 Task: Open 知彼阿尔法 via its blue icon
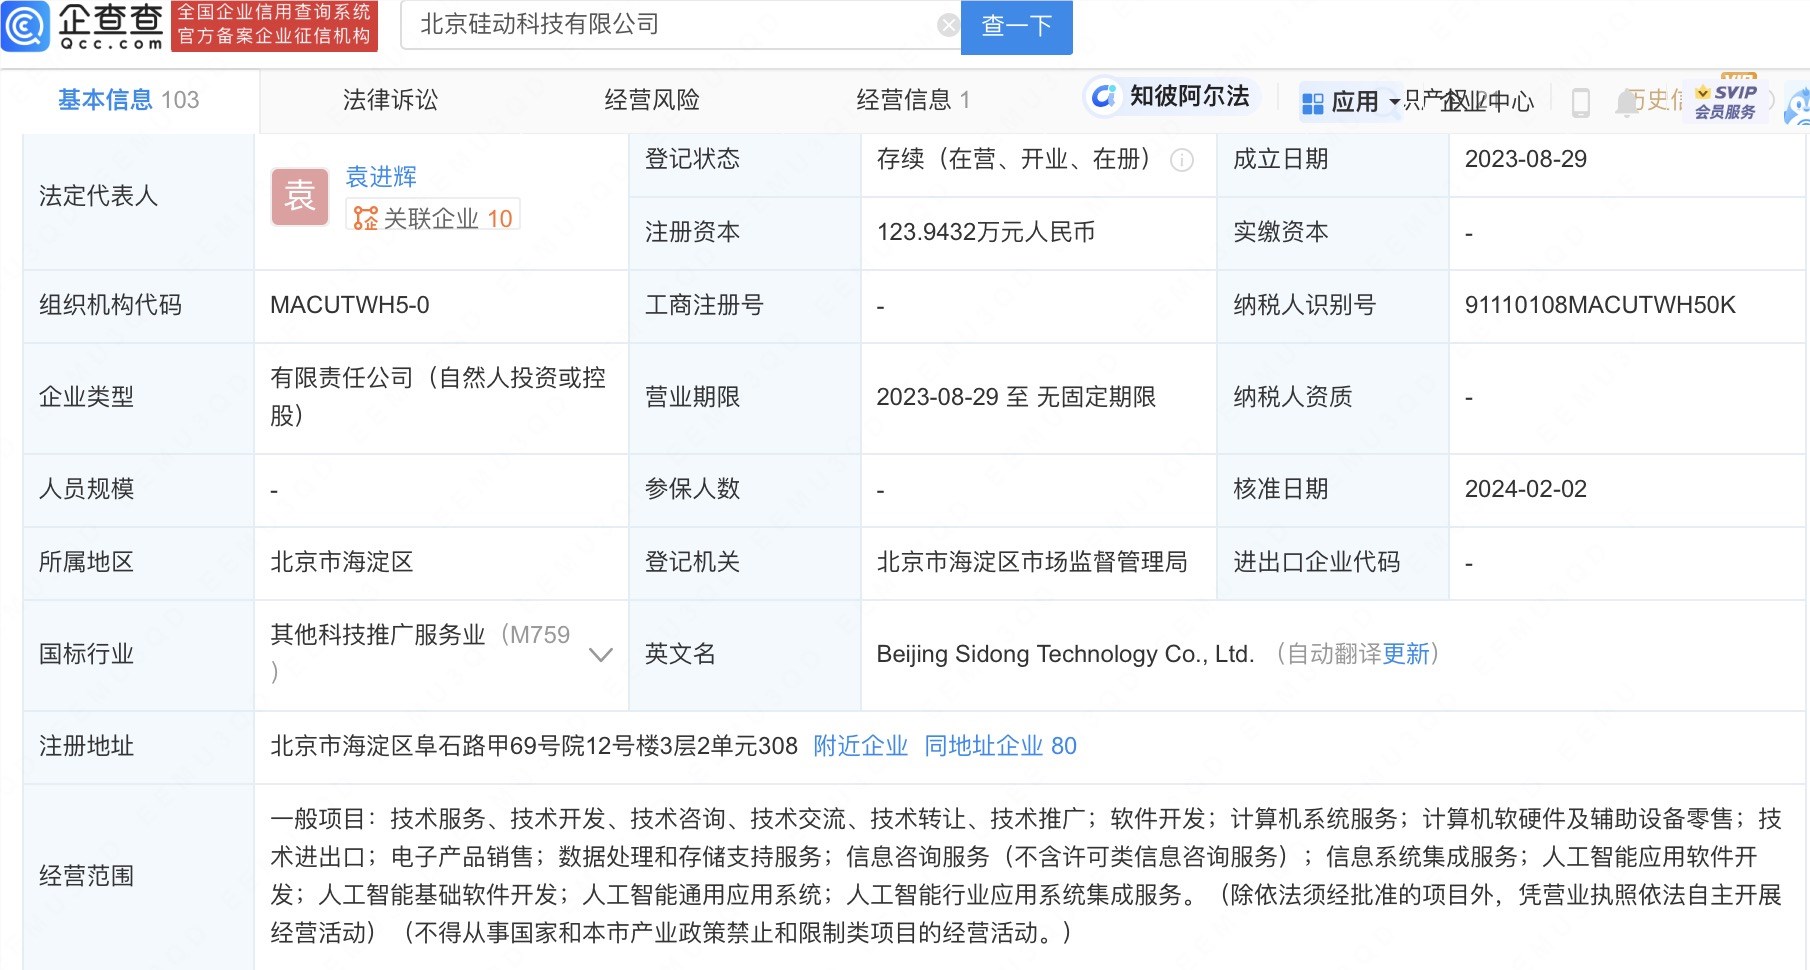click(x=1103, y=96)
